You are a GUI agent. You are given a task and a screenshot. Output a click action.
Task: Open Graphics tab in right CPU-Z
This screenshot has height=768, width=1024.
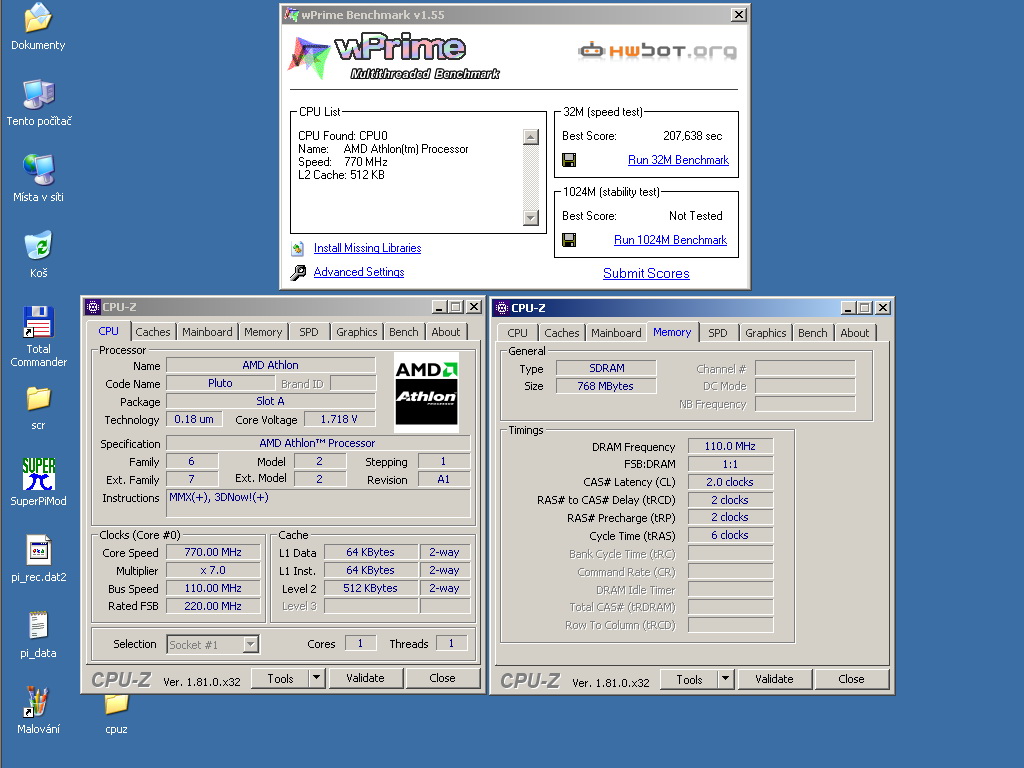tap(765, 333)
